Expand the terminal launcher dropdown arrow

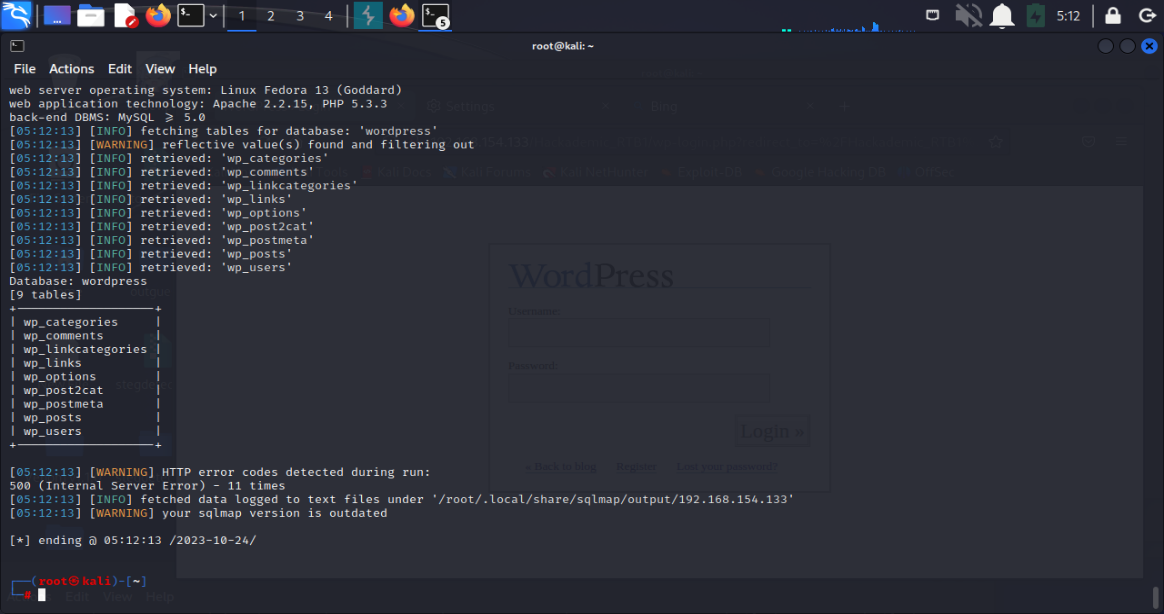pyautogui.click(x=213, y=16)
